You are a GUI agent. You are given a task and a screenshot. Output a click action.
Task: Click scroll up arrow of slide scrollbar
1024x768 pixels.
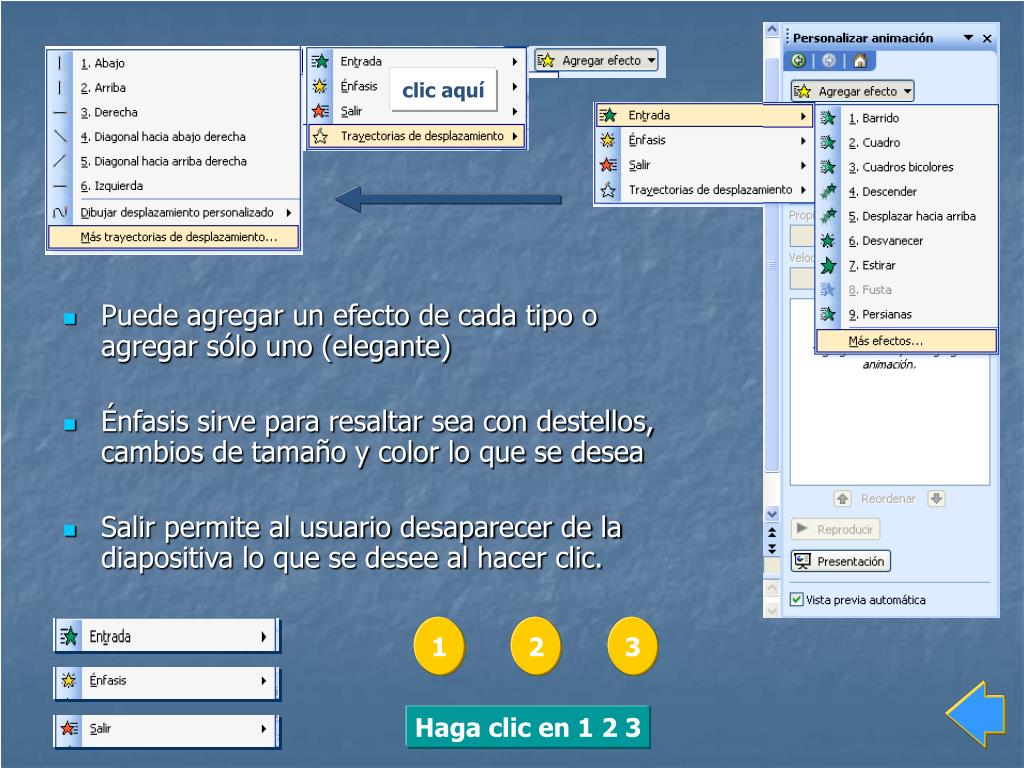click(x=772, y=29)
